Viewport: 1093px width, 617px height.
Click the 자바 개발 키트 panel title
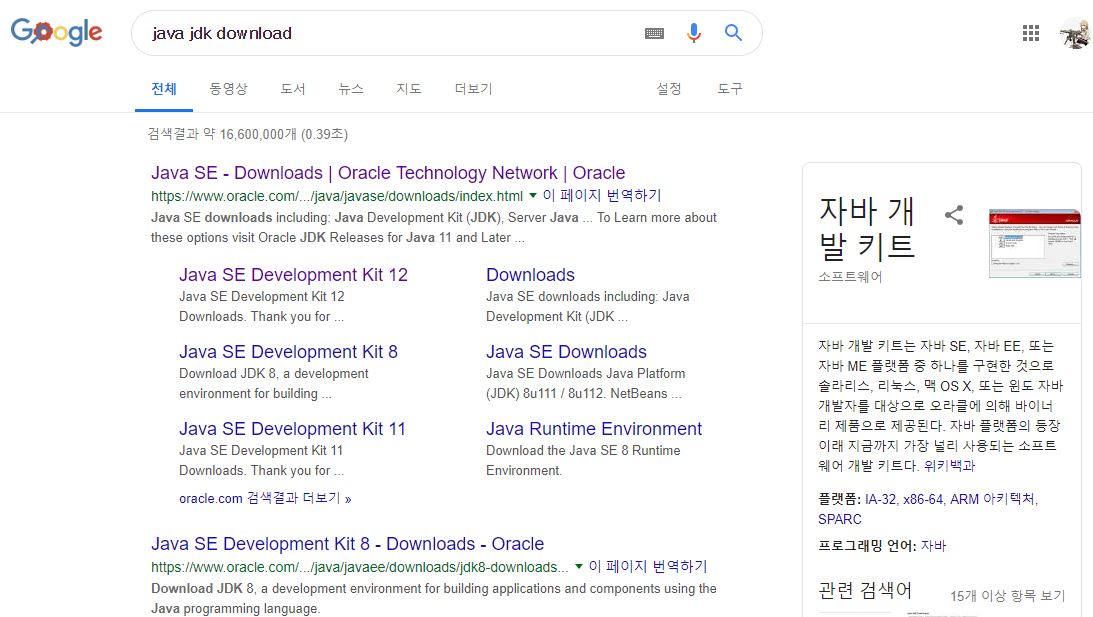click(866, 228)
